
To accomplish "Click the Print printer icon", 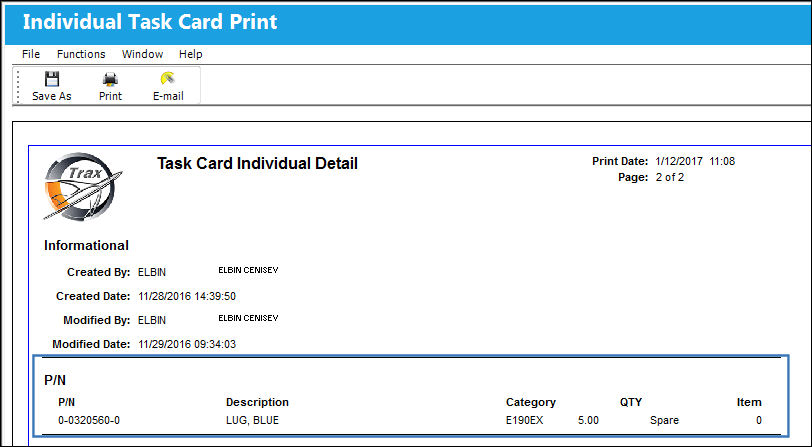I will click(110, 79).
